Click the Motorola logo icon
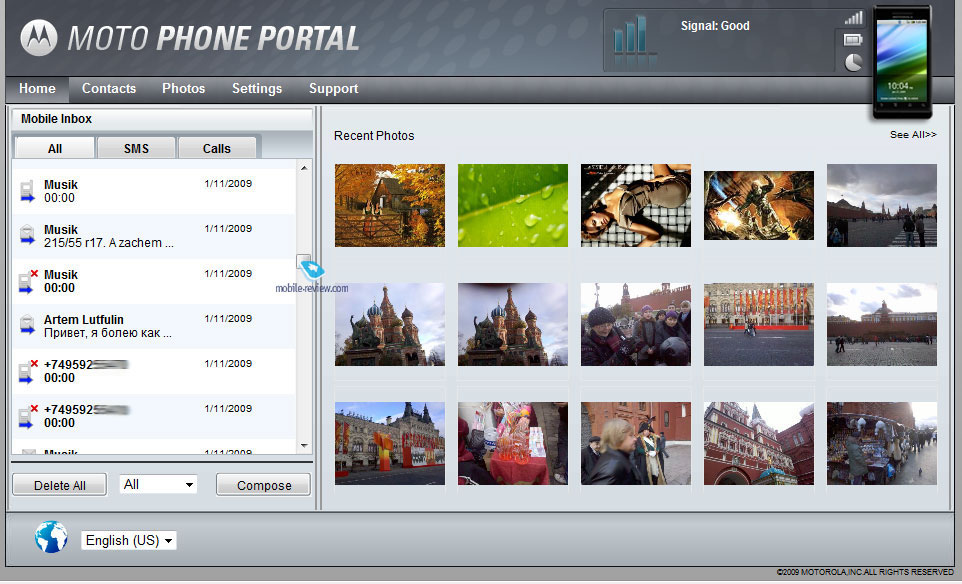This screenshot has width=962, height=584. coord(39,37)
